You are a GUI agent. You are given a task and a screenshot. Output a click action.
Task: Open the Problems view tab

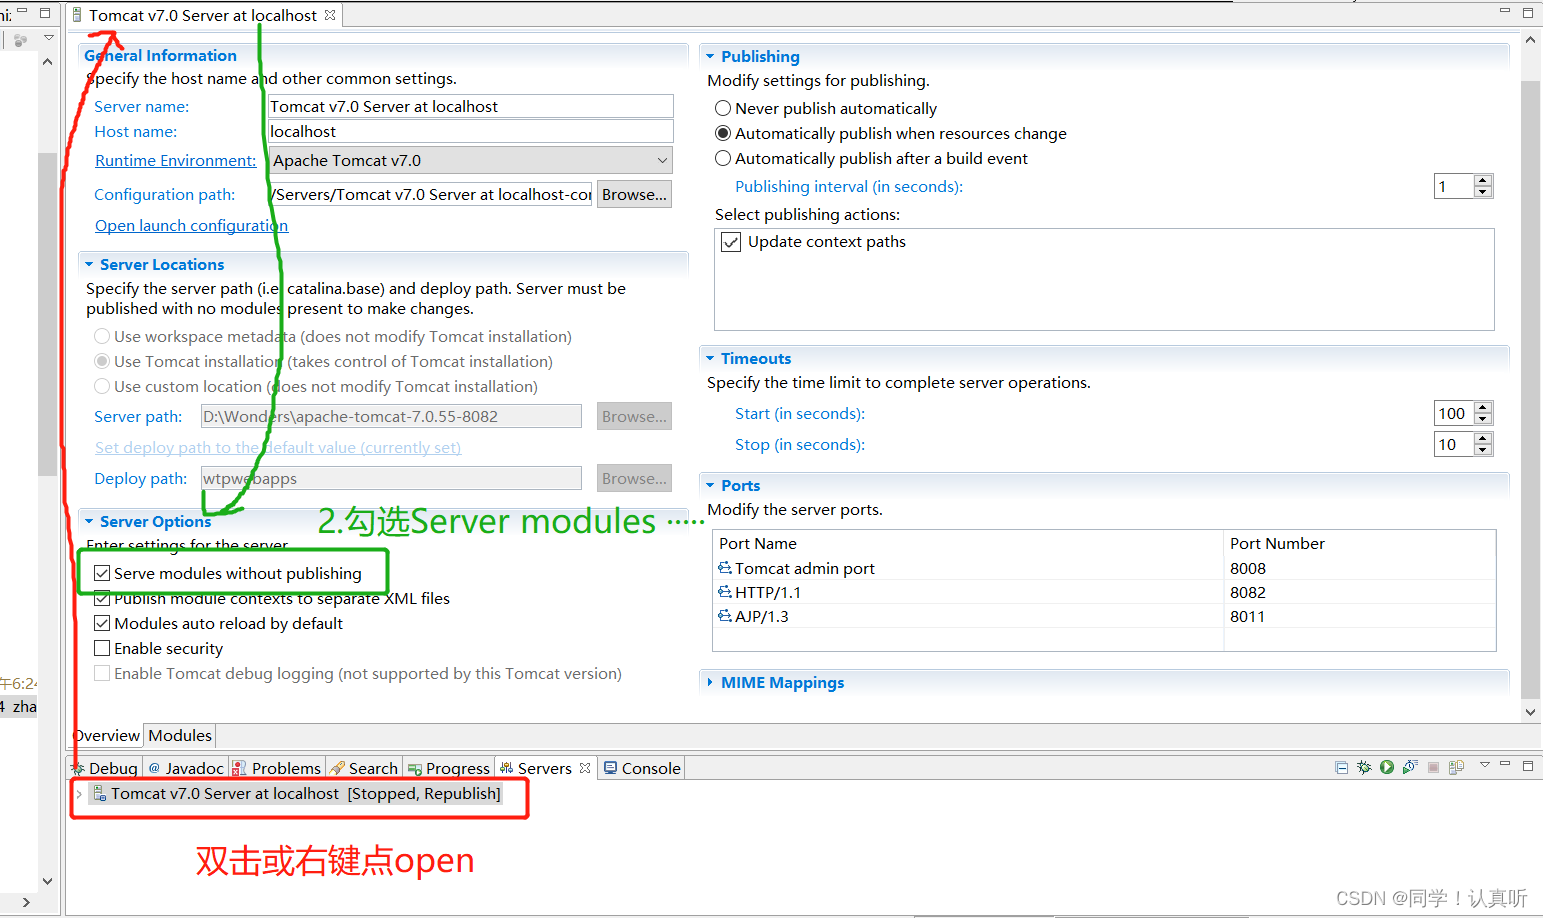pyautogui.click(x=277, y=768)
